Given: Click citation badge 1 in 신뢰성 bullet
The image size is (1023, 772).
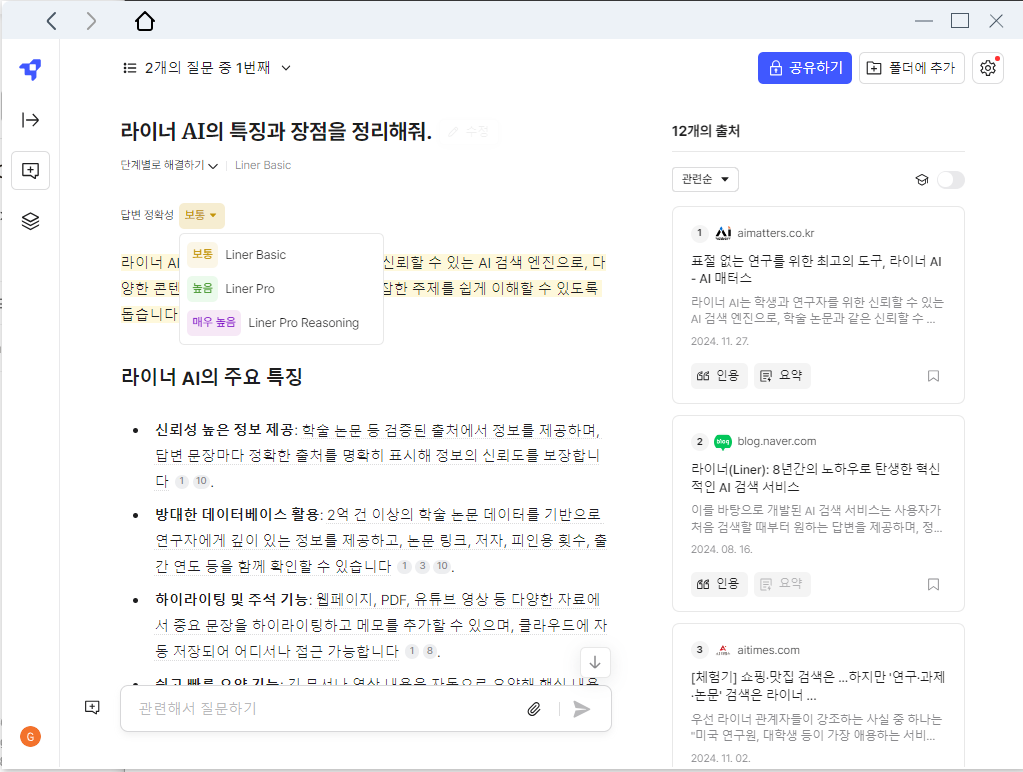Looking at the screenshot, I should (x=182, y=481).
